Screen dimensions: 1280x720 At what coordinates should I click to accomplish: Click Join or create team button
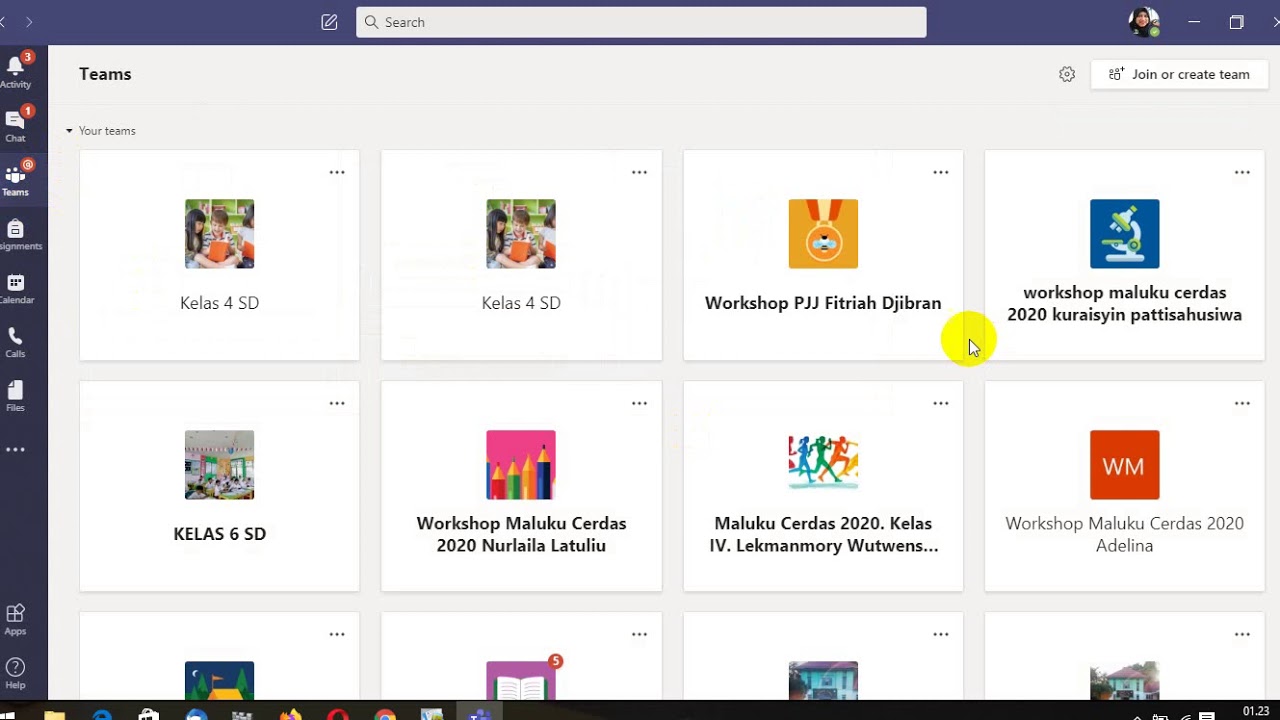tap(1180, 74)
